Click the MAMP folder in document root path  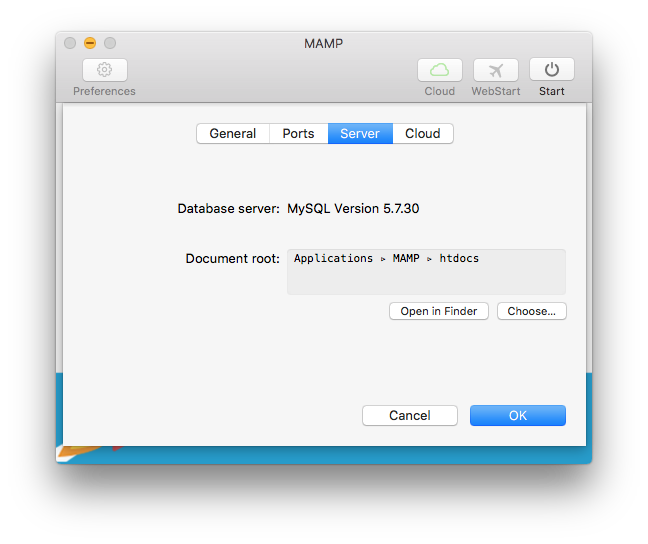click(406, 258)
